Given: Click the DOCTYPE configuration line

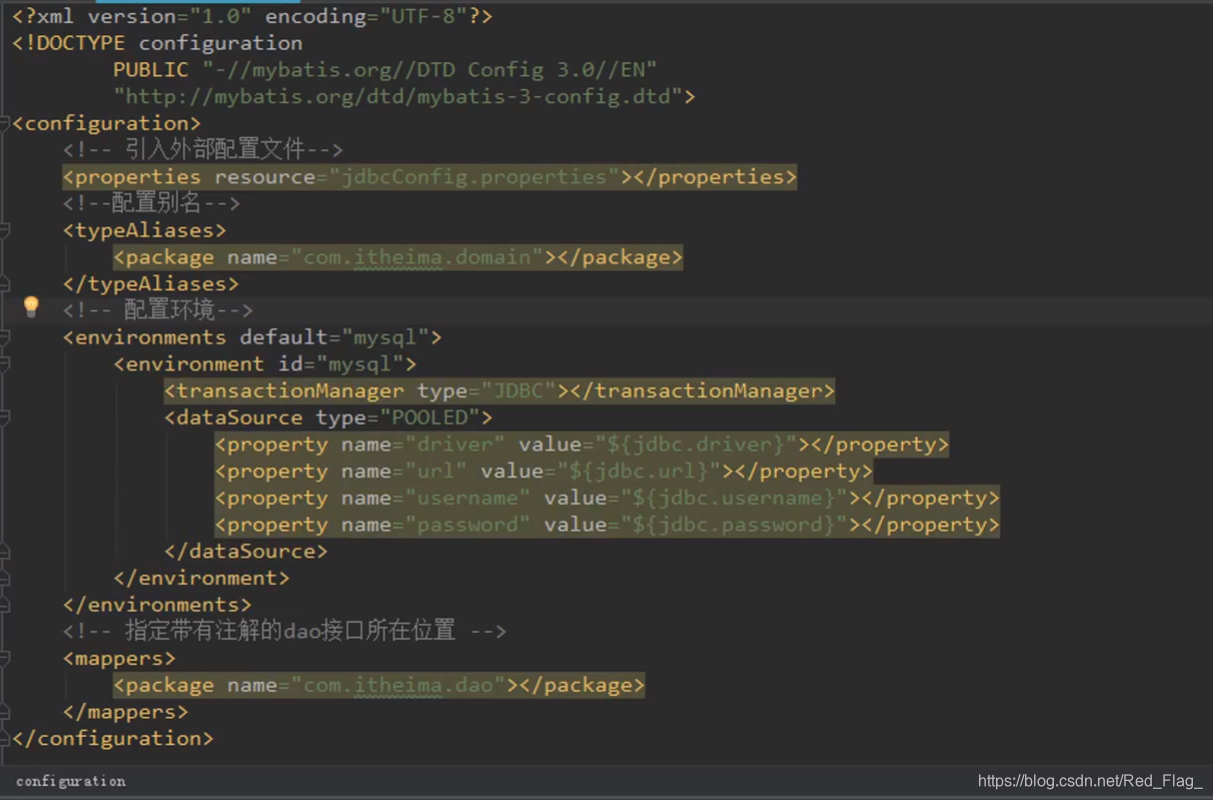Looking at the screenshot, I should (157, 43).
